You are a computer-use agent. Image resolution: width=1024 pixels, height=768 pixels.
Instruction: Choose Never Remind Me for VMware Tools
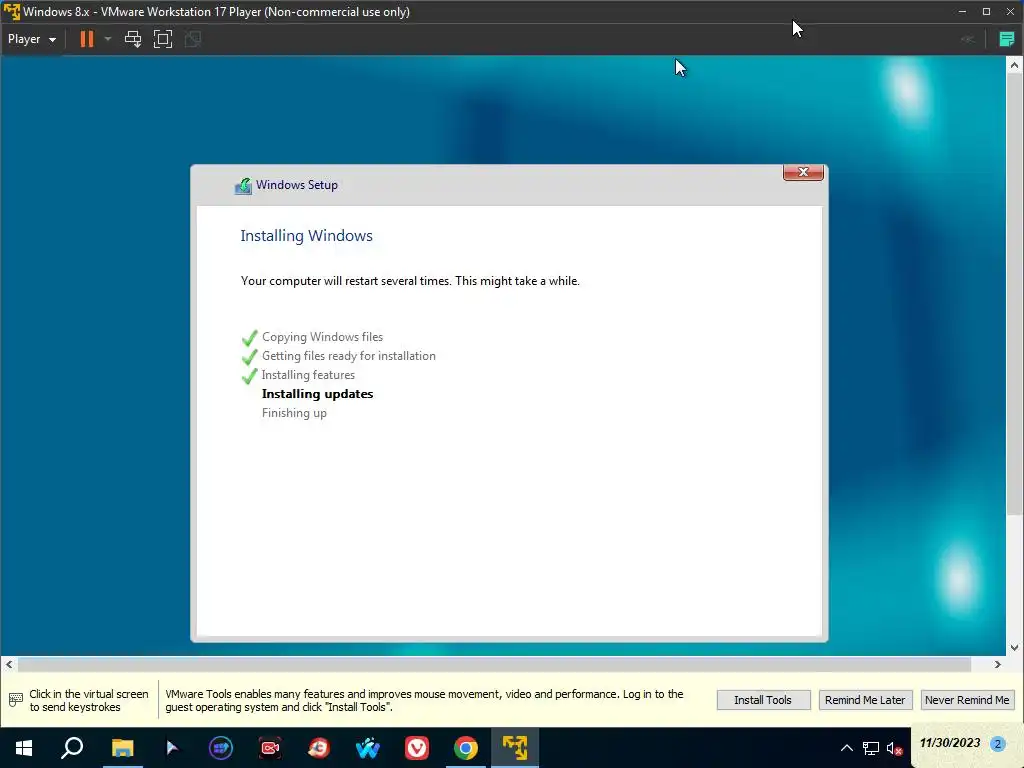tap(967, 699)
